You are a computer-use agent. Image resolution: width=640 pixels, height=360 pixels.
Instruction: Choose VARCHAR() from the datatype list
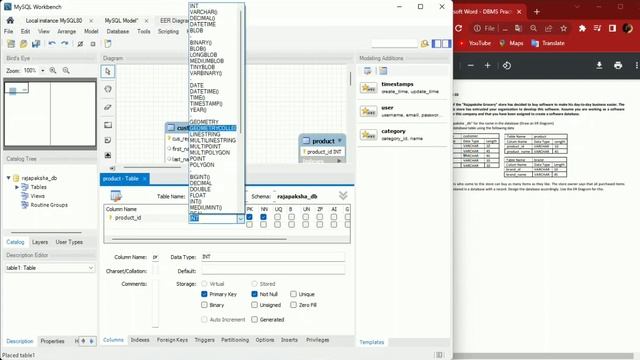(x=203, y=12)
